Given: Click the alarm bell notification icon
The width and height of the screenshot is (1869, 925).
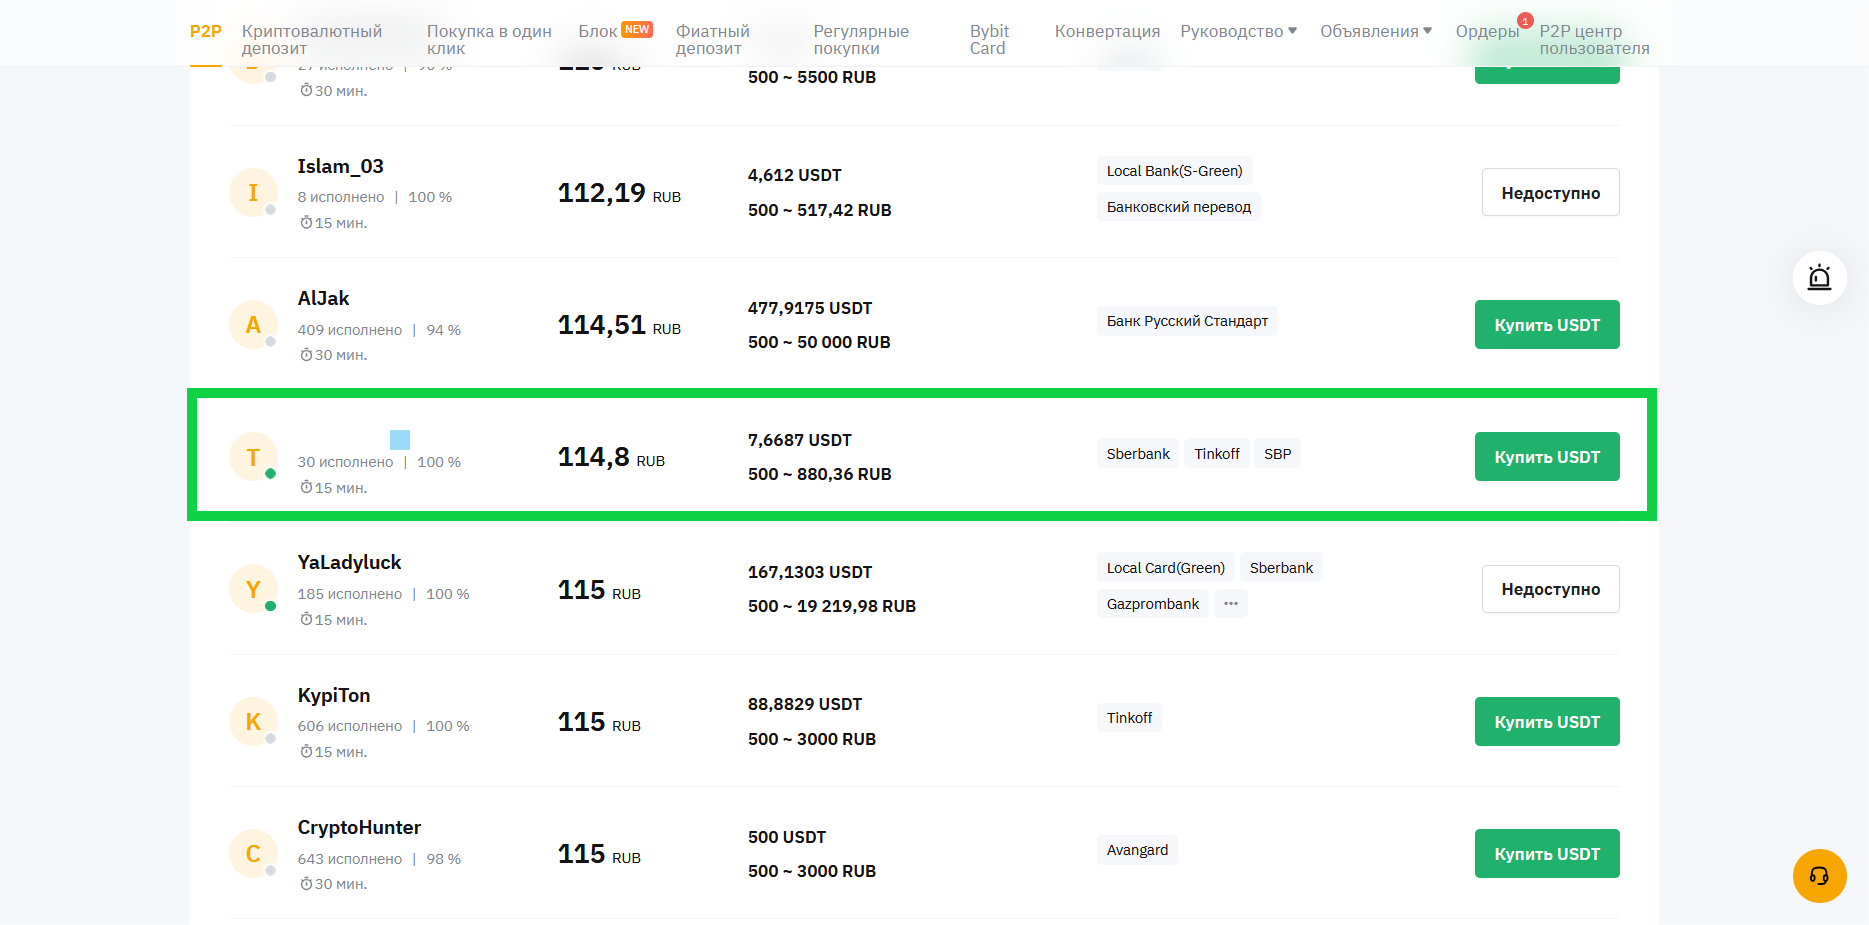Looking at the screenshot, I should point(1819,278).
